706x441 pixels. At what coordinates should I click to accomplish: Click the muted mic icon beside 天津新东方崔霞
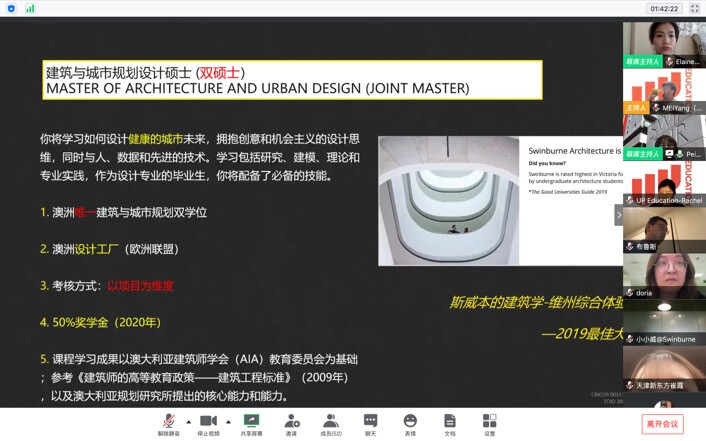click(630, 386)
